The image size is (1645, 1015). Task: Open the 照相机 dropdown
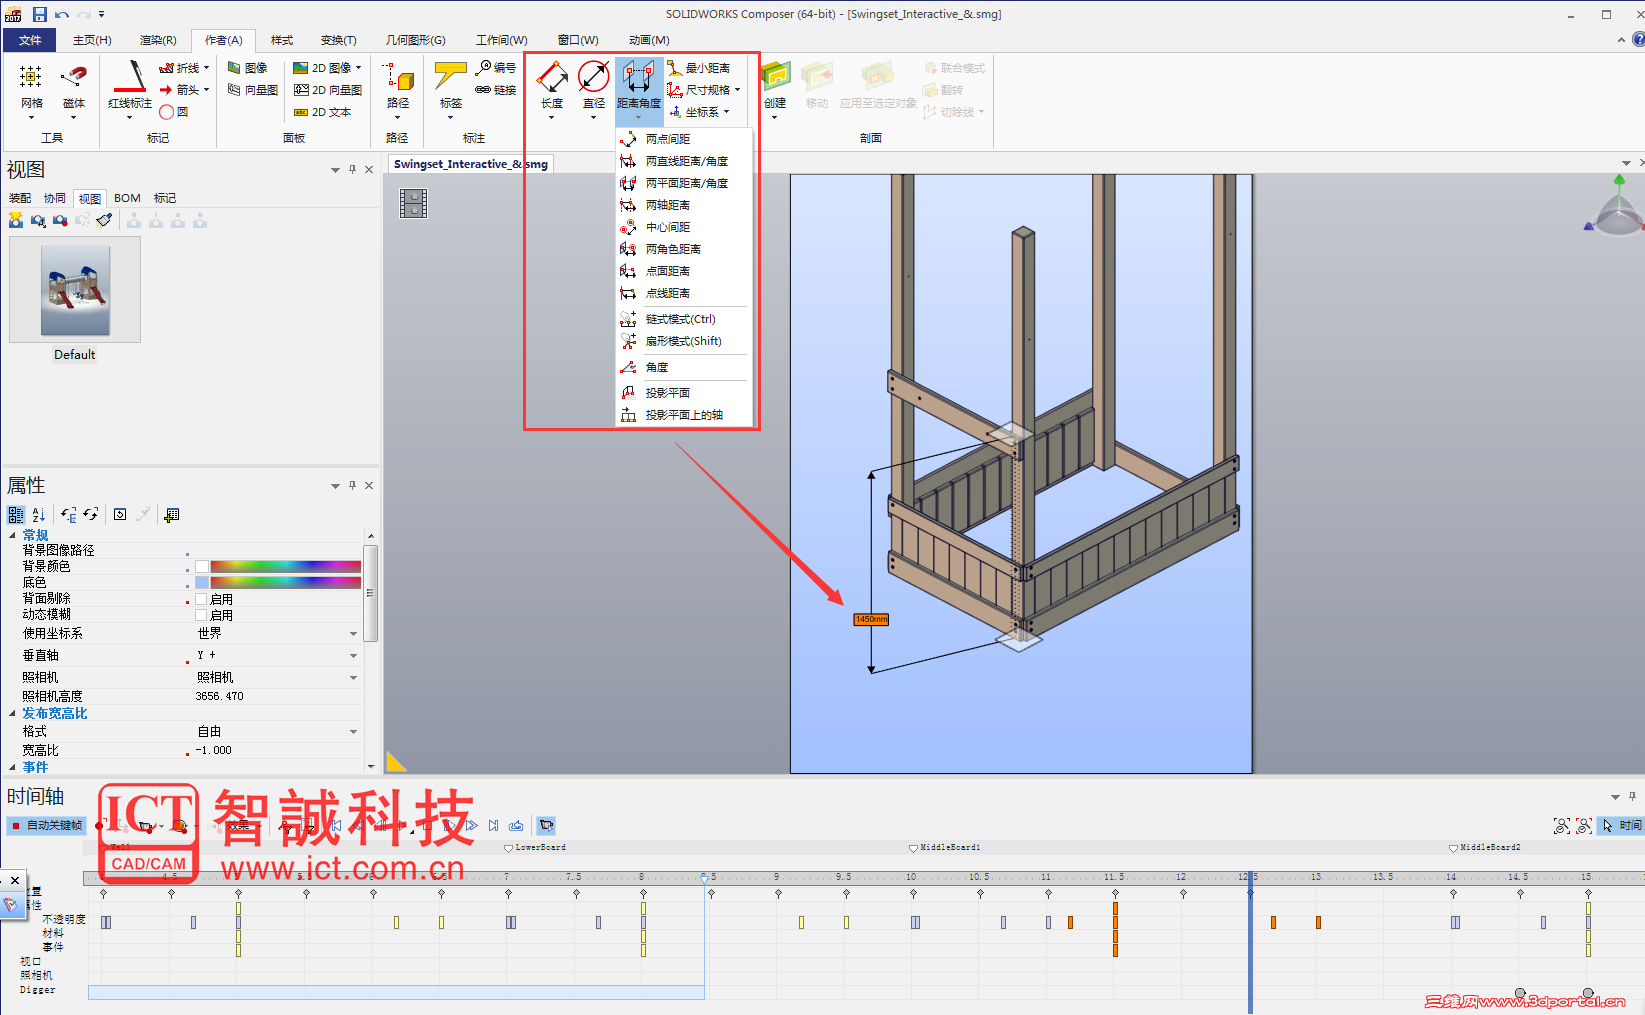(353, 678)
